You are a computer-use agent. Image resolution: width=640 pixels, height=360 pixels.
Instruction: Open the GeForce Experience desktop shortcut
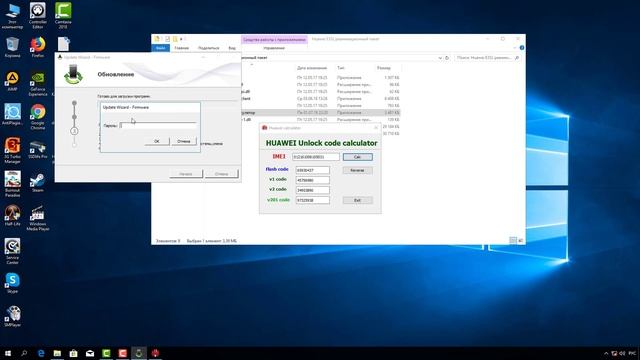[x=38, y=84]
